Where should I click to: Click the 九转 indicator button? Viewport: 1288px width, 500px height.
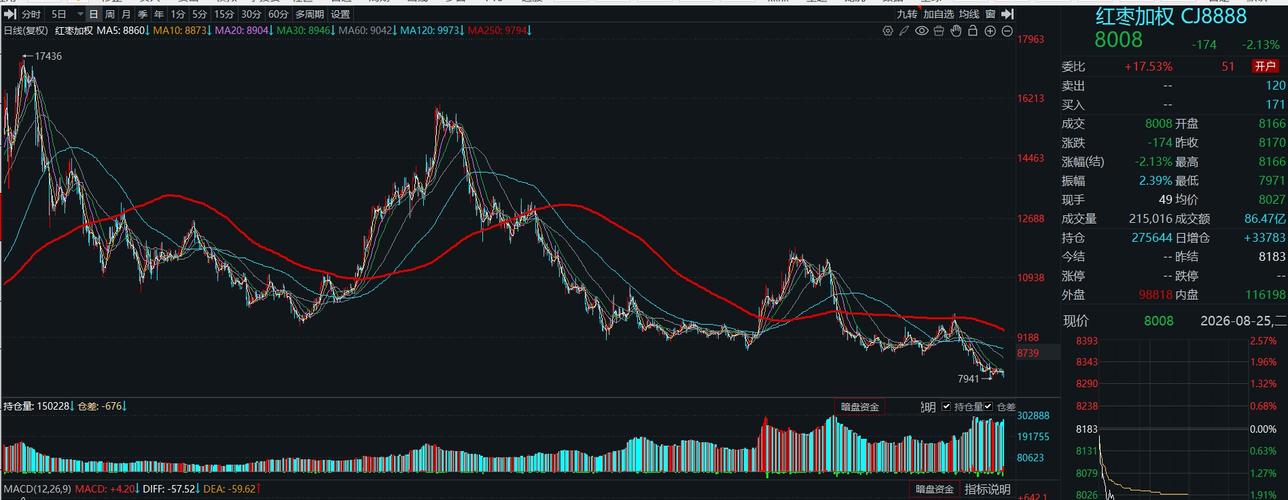(x=907, y=14)
